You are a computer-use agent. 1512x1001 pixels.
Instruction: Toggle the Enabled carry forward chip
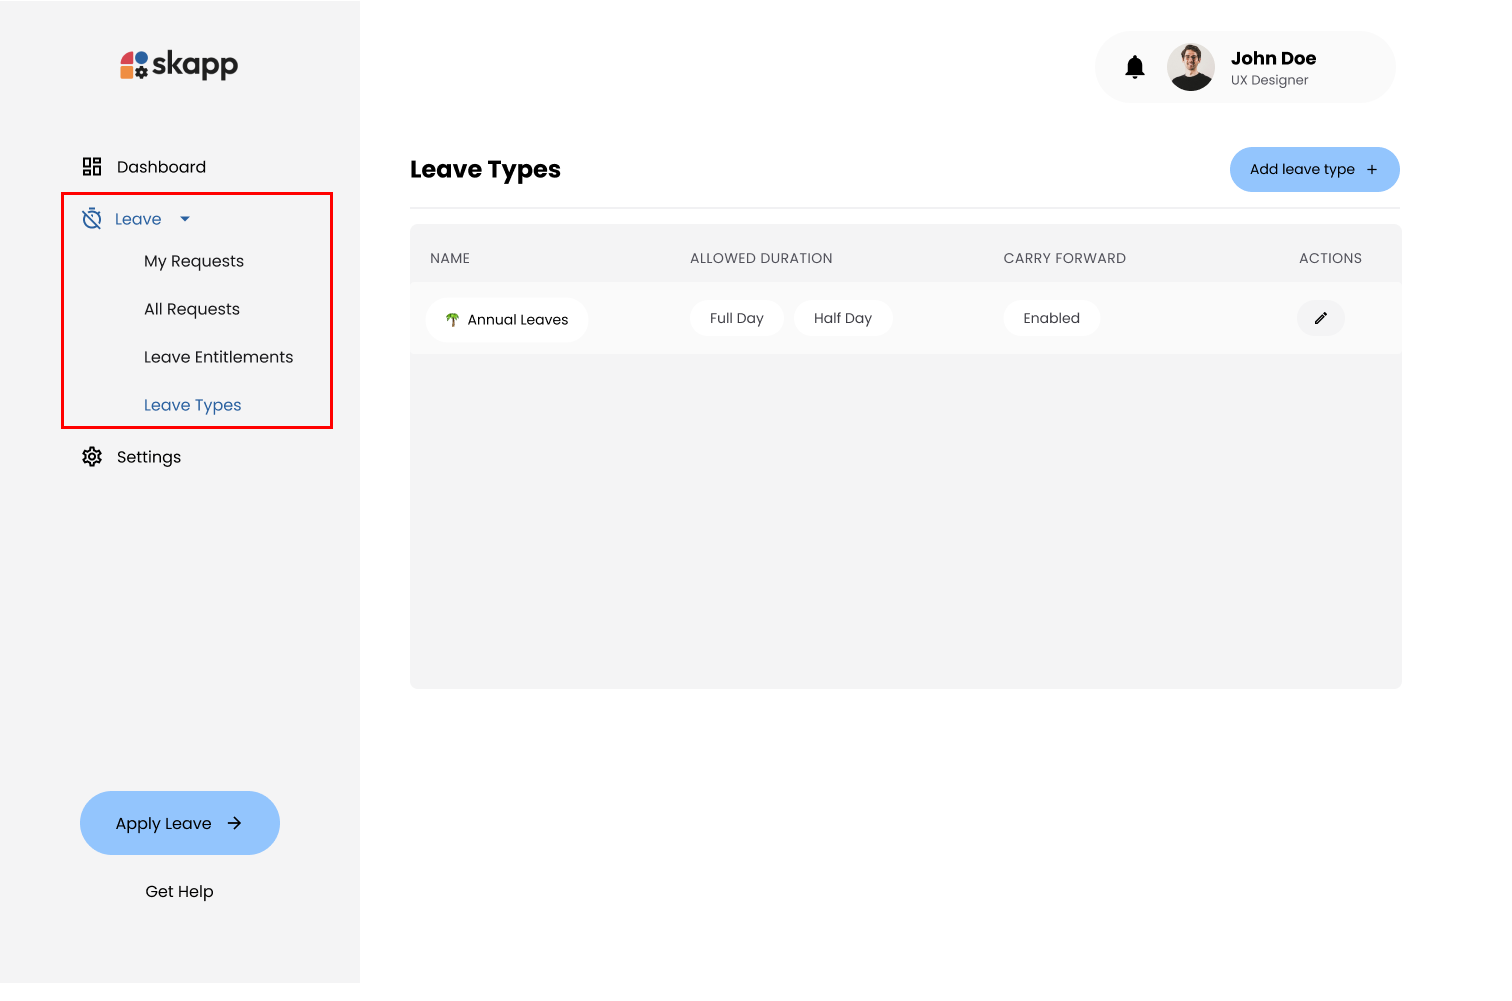pyautogui.click(x=1051, y=317)
